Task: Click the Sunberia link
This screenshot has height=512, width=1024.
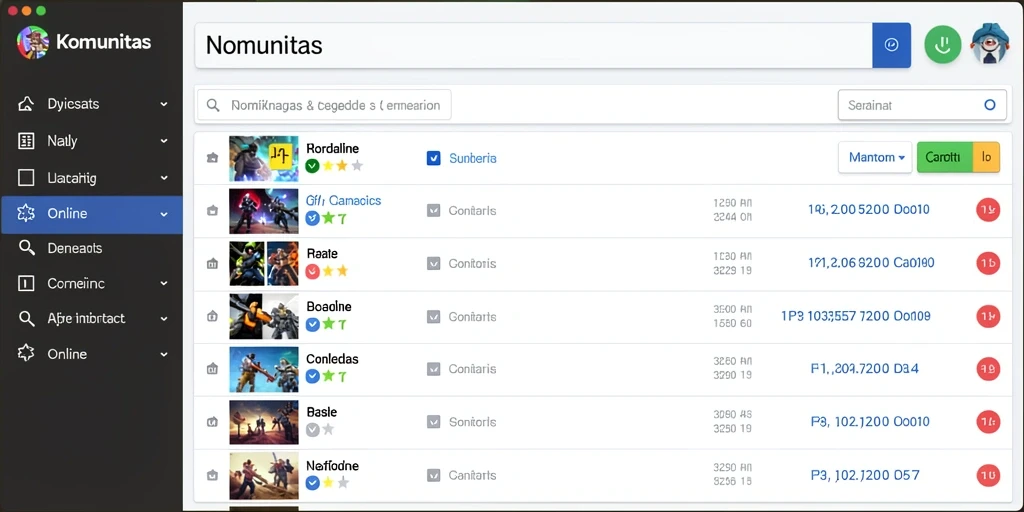Action: 473,158
